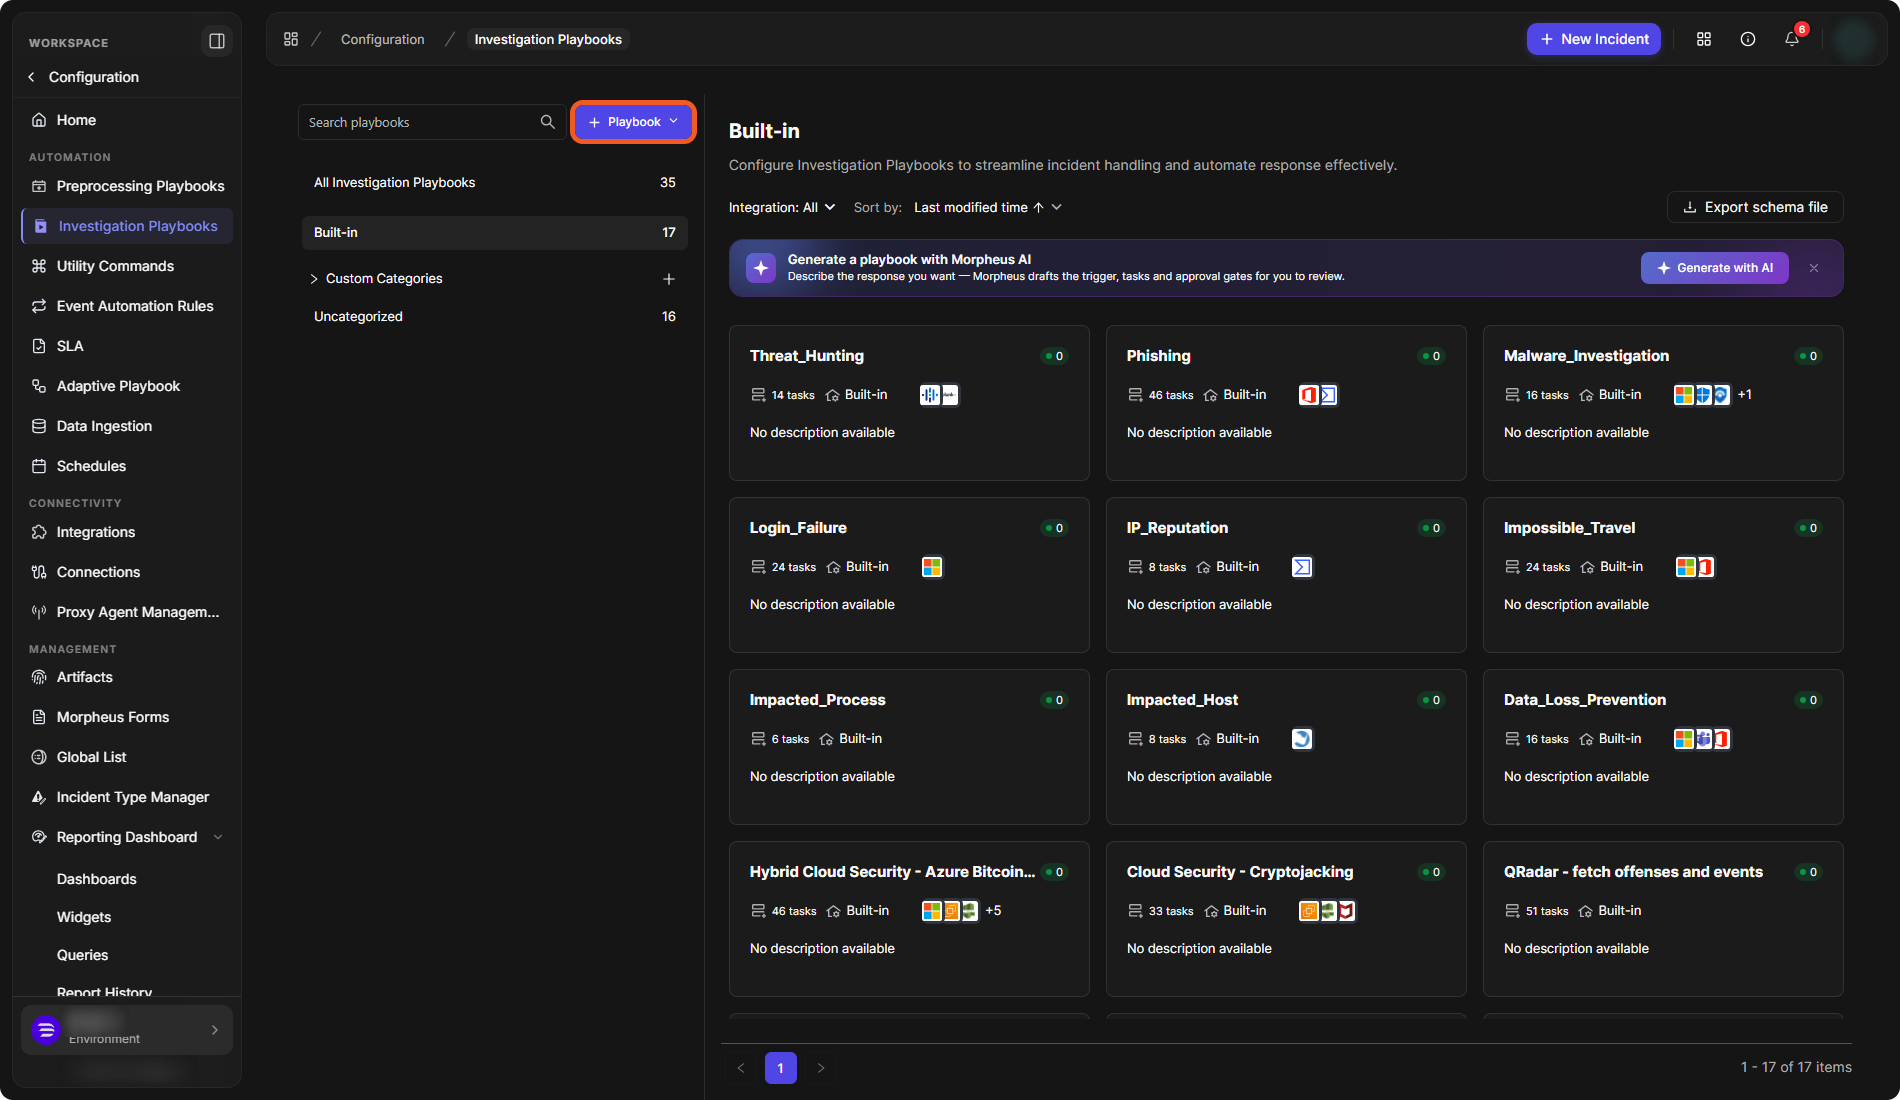Select page 1 in pagination

[x=781, y=1068]
